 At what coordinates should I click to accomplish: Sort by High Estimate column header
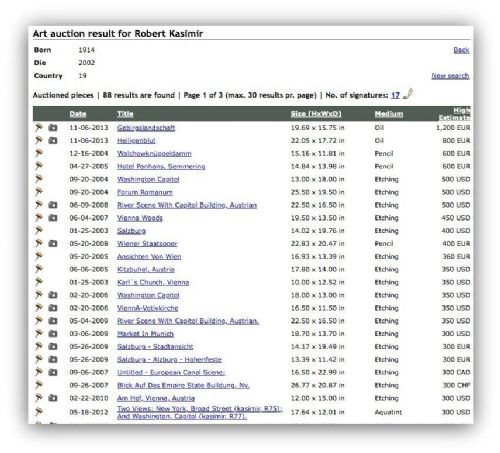coord(455,114)
